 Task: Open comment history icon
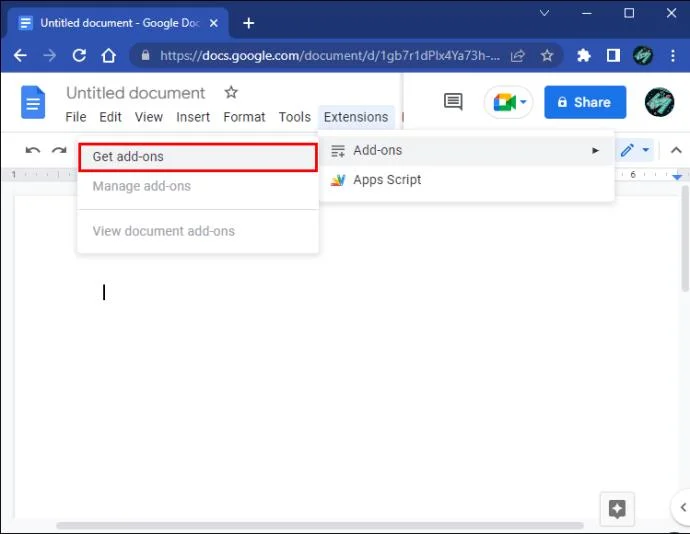453,102
